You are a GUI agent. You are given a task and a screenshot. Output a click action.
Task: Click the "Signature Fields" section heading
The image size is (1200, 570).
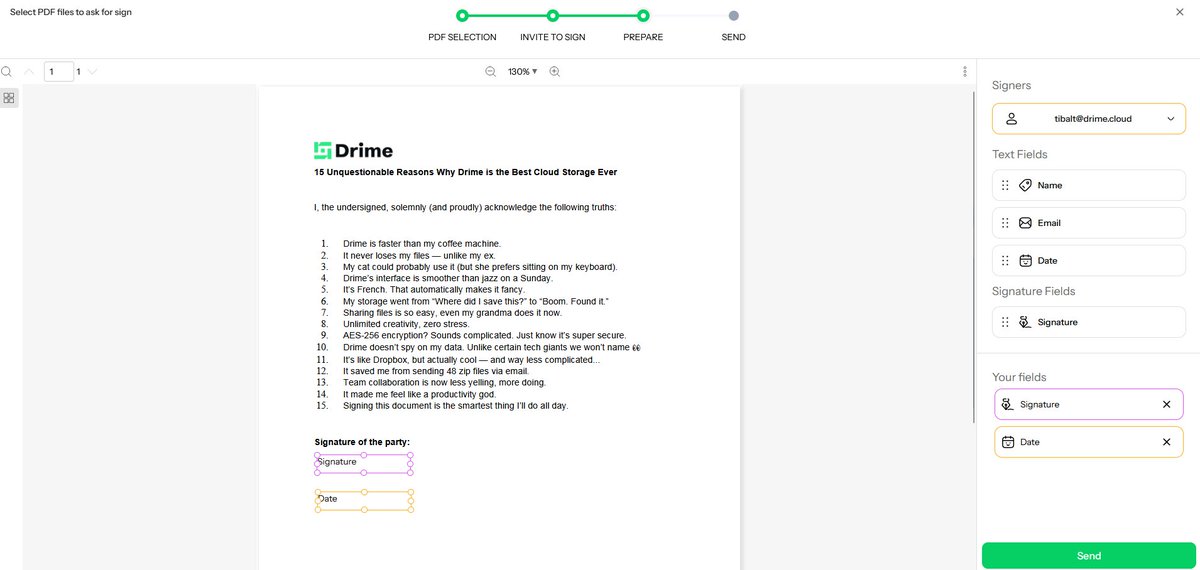(x=1034, y=291)
